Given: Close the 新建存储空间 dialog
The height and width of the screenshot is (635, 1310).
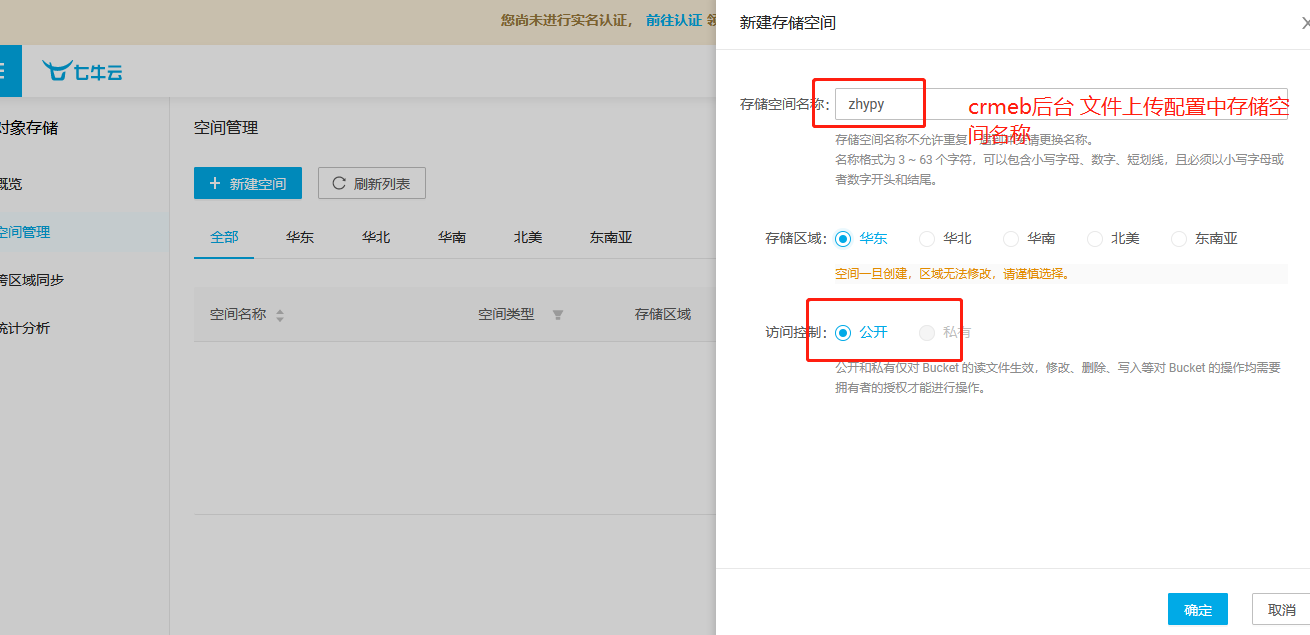Looking at the screenshot, I should 1304,23.
